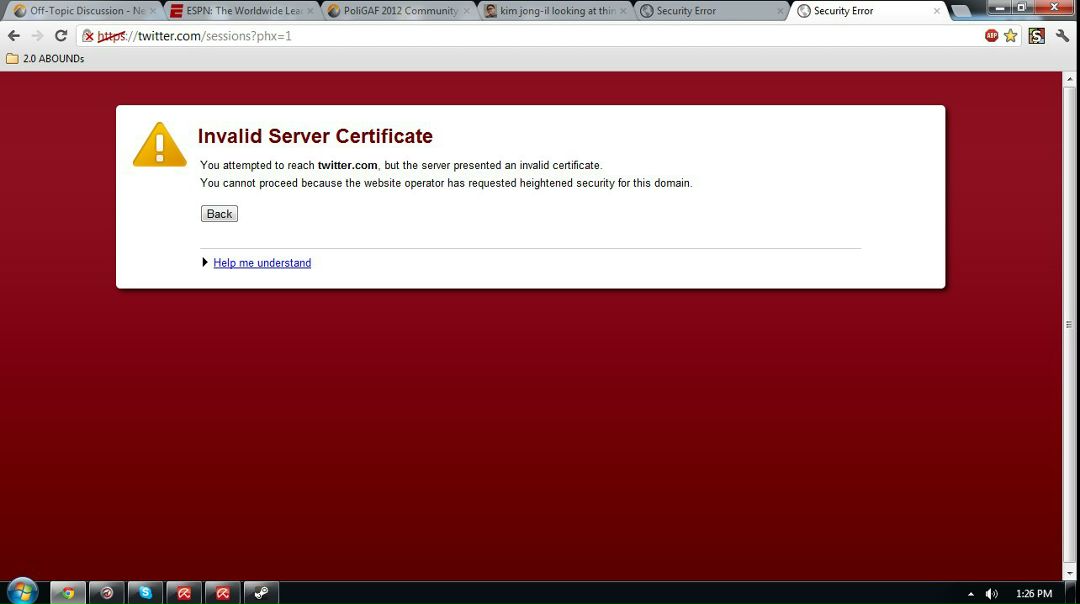Show hidden system tray icons
The height and width of the screenshot is (604, 1080).
pos(970,594)
